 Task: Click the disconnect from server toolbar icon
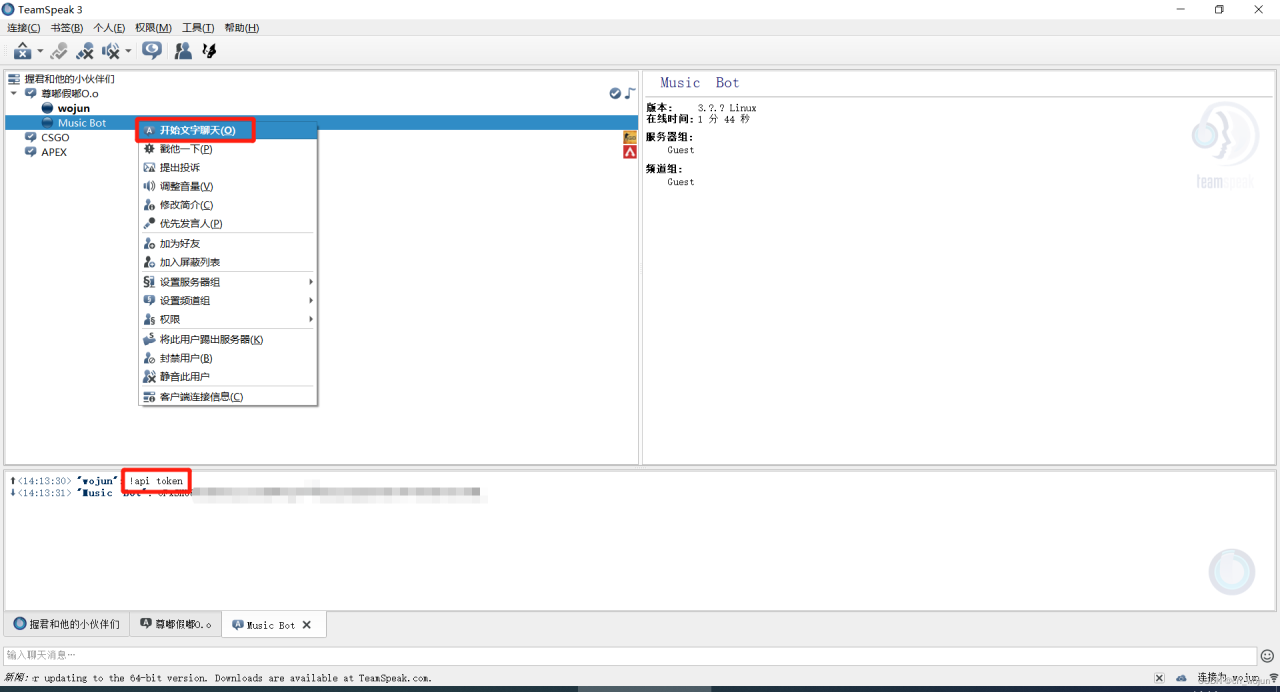click(22, 50)
